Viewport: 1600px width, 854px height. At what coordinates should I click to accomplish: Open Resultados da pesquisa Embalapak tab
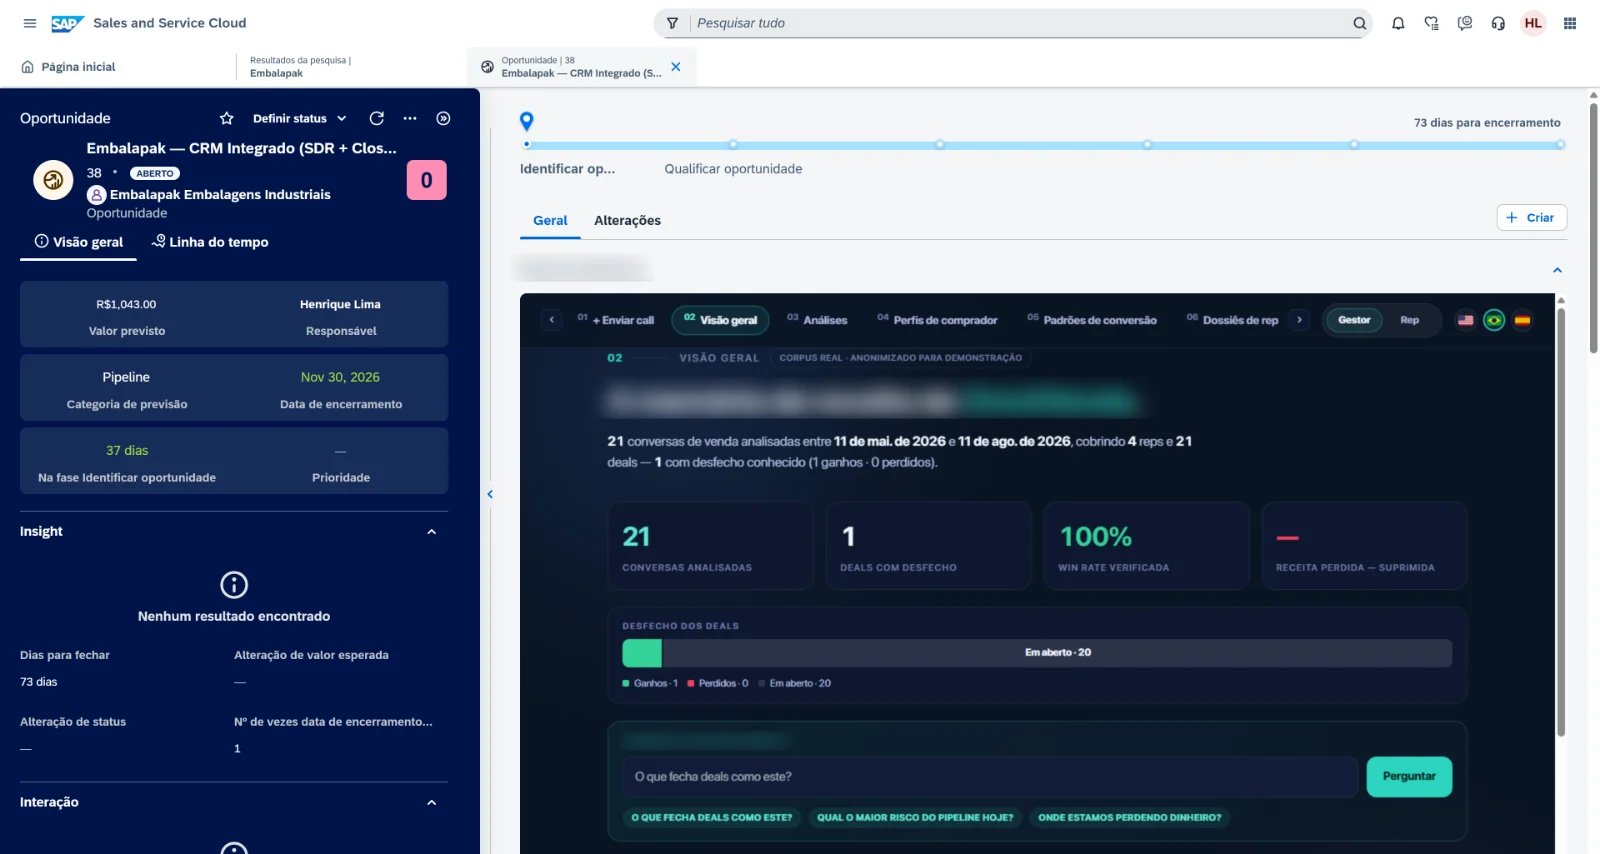pyautogui.click(x=300, y=67)
